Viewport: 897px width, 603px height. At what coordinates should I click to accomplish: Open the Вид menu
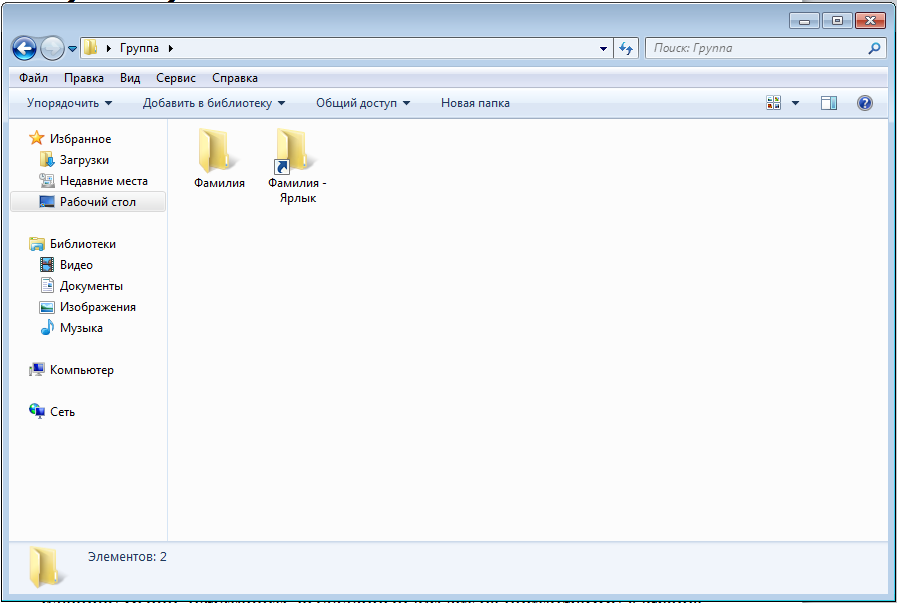[x=130, y=78]
